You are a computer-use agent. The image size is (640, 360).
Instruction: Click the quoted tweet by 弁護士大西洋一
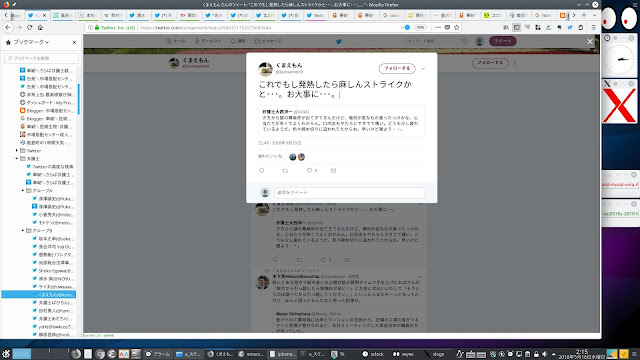(x=341, y=121)
